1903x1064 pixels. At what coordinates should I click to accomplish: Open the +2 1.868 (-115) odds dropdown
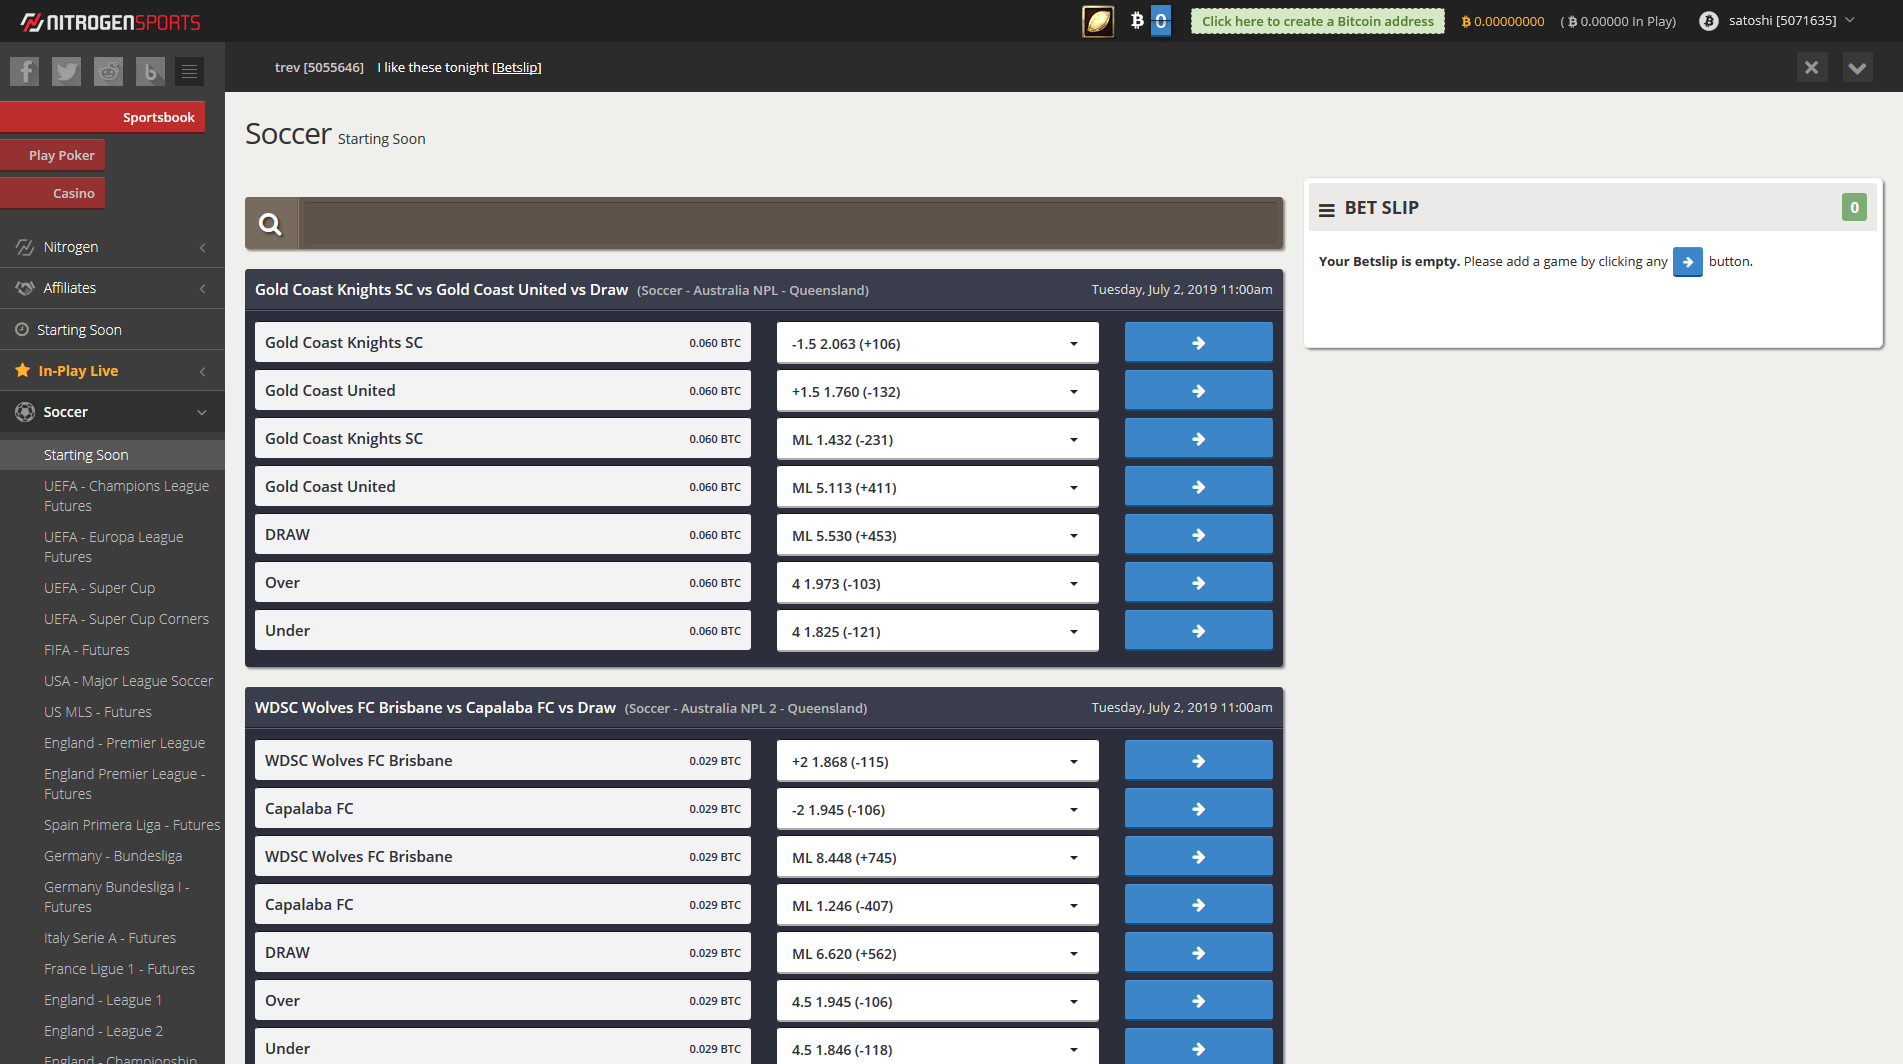point(937,761)
